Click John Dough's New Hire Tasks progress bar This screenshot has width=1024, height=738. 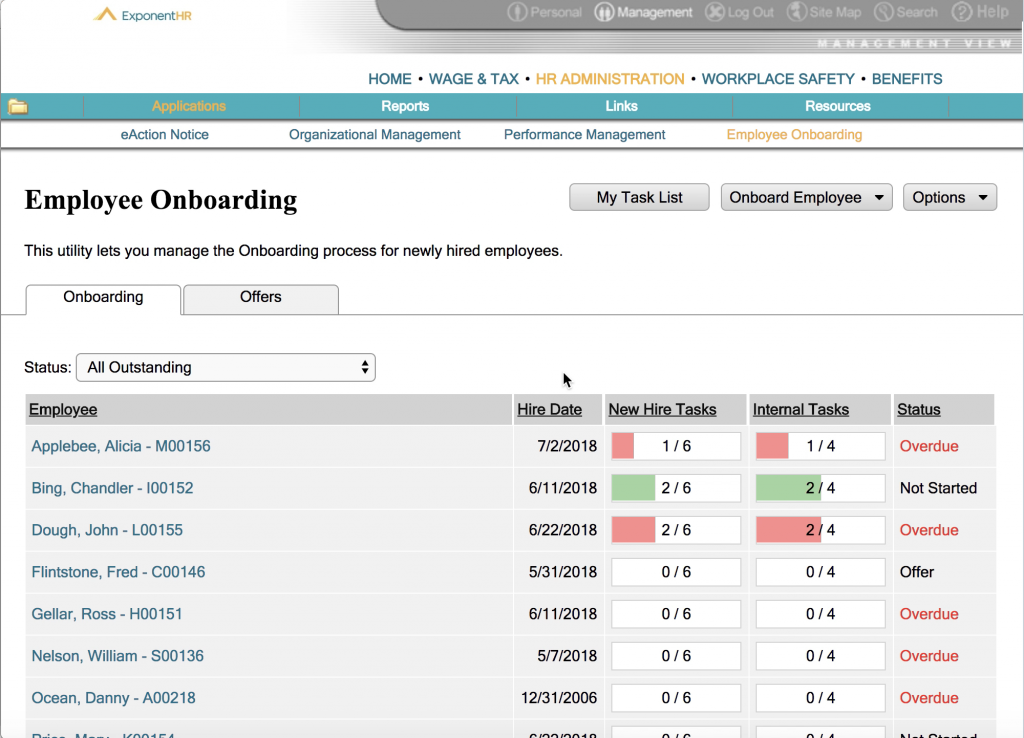tap(675, 530)
